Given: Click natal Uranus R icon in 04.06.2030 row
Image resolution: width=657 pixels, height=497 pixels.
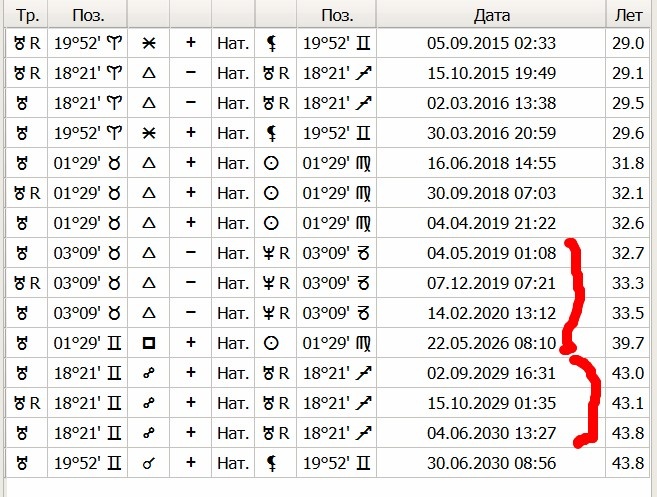Looking at the screenshot, I should [x=276, y=433].
